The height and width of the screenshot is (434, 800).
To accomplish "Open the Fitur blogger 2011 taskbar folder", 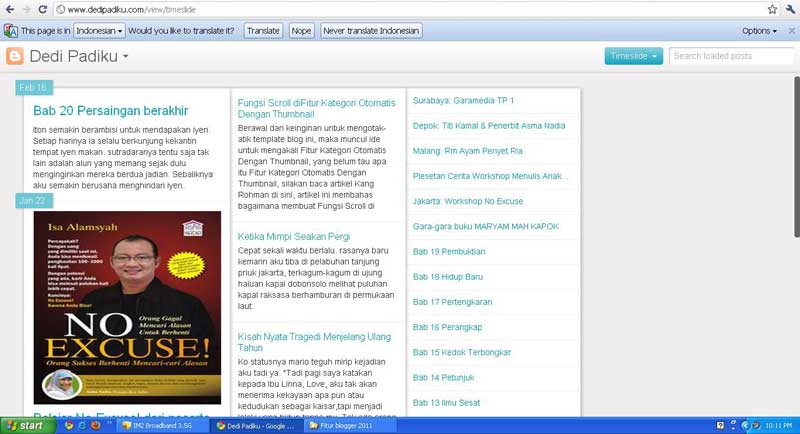I will point(351,425).
